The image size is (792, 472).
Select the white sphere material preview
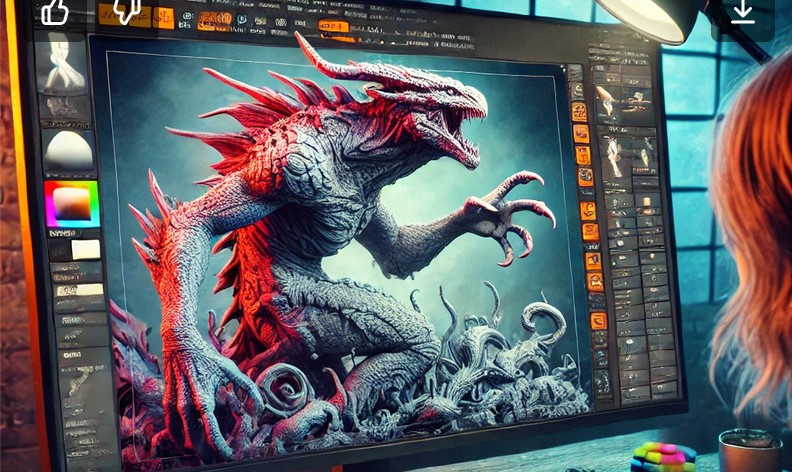68,150
